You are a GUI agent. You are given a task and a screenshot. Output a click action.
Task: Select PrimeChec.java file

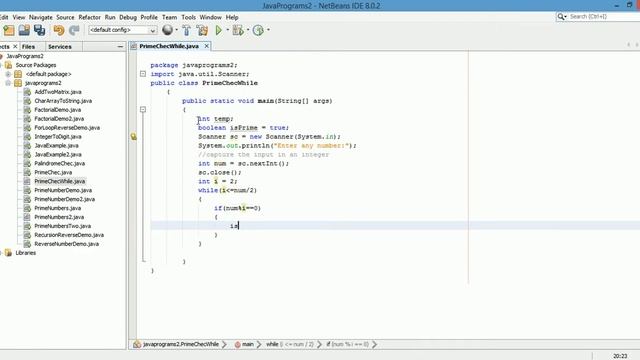[x=53, y=172]
